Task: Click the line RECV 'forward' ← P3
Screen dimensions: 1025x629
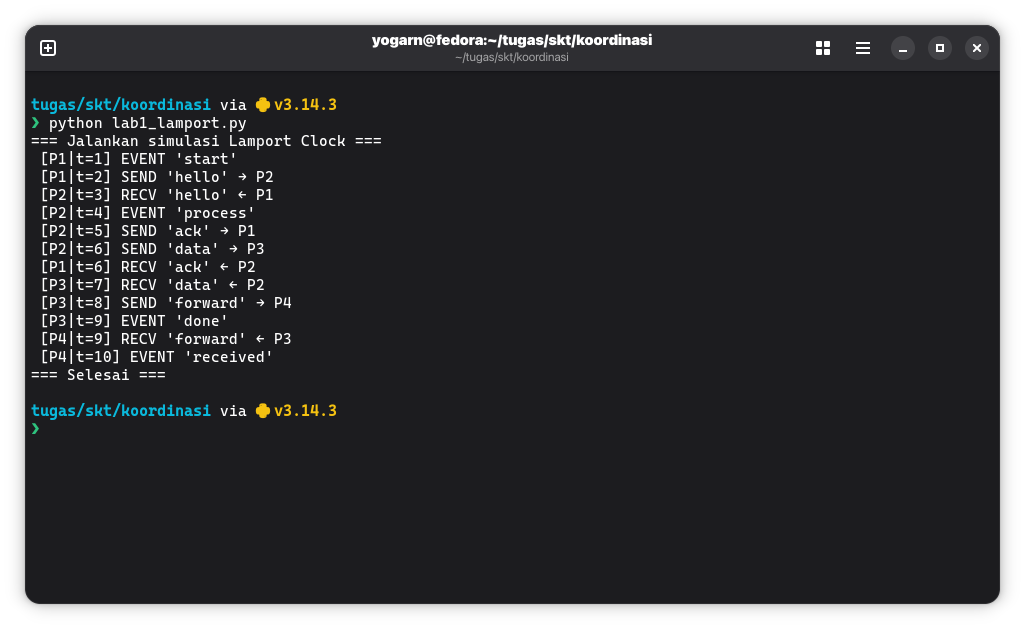Action: point(166,339)
